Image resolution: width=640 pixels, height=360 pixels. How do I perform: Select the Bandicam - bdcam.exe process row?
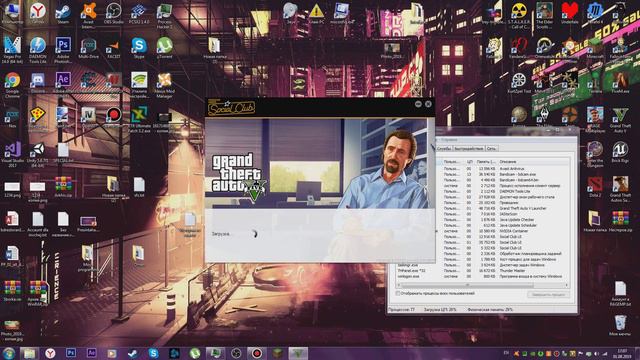point(502,174)
